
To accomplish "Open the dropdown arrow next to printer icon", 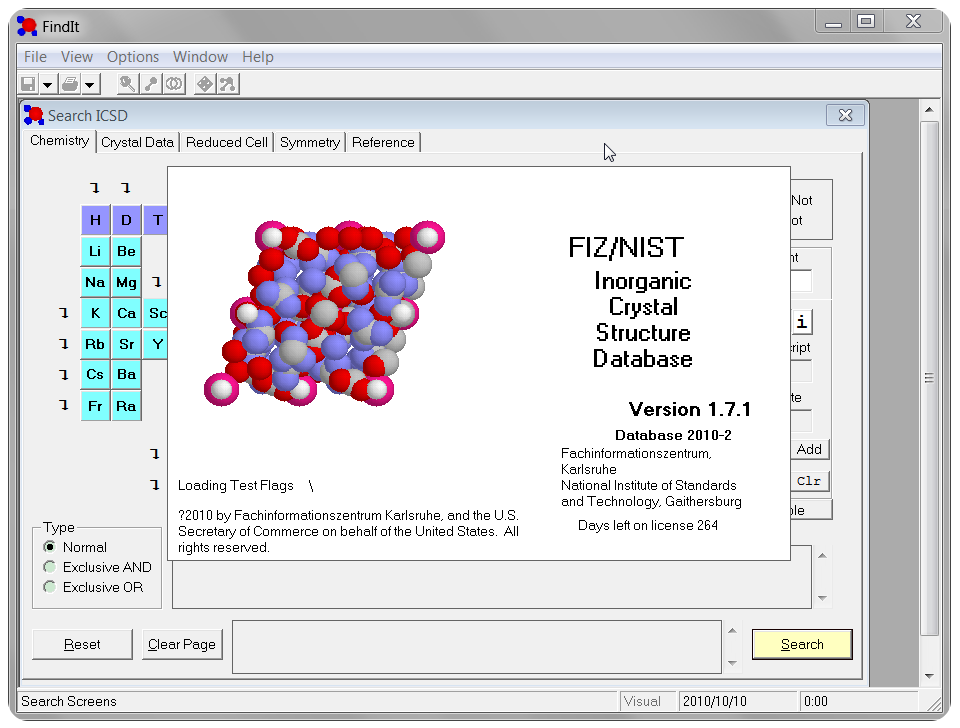I will (x=90, y=84).
